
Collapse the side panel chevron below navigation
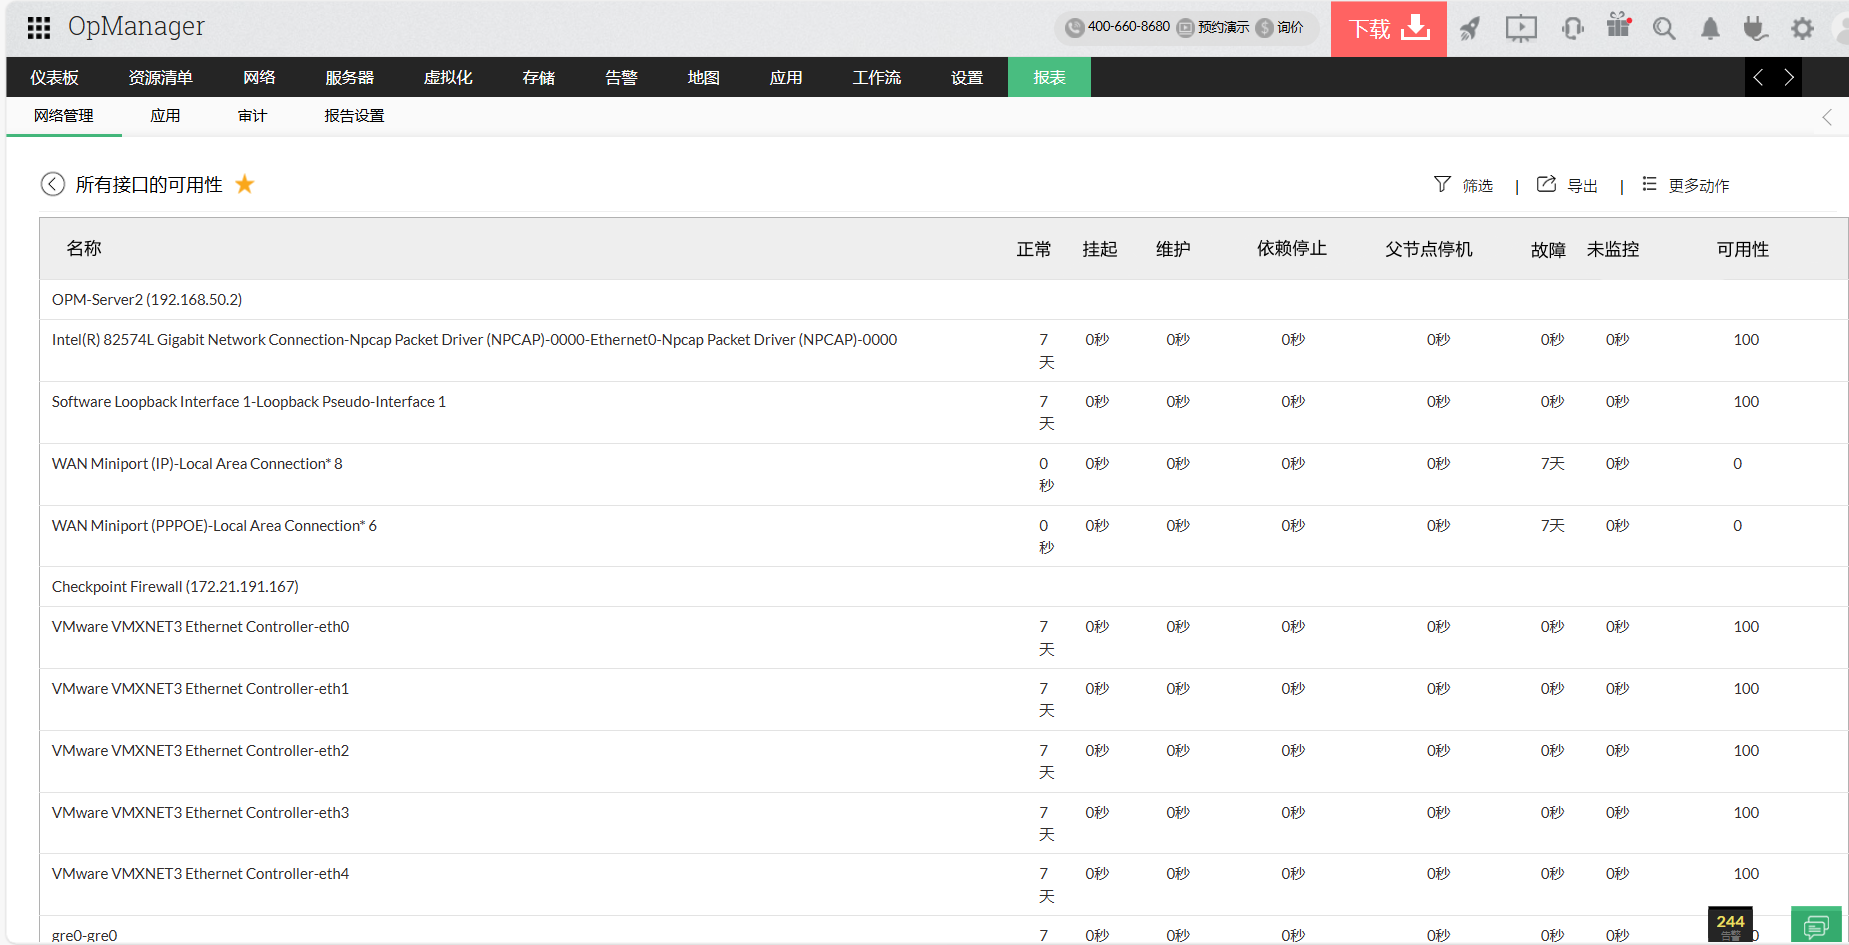[x=1826, y=117]
